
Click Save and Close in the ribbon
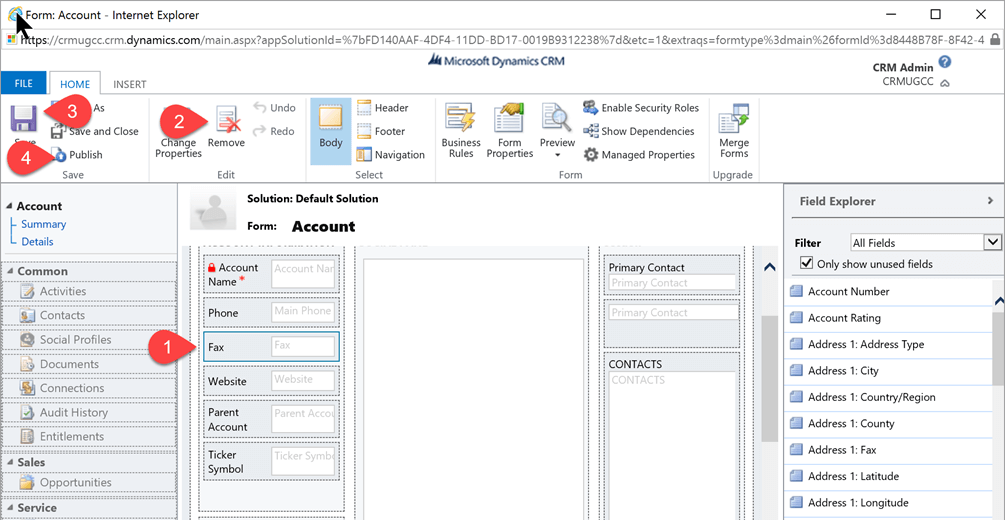tap(95, 131)
